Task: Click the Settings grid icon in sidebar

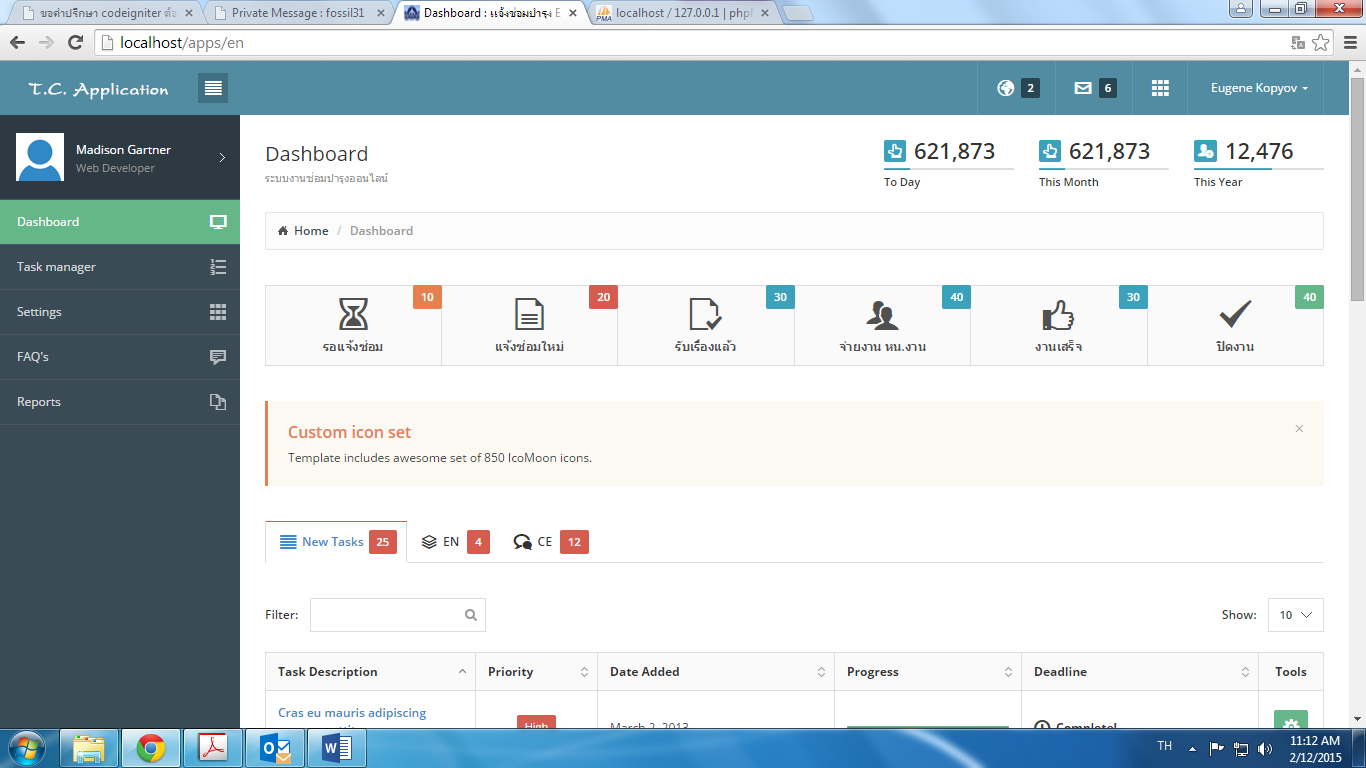Action: [218, 312]
